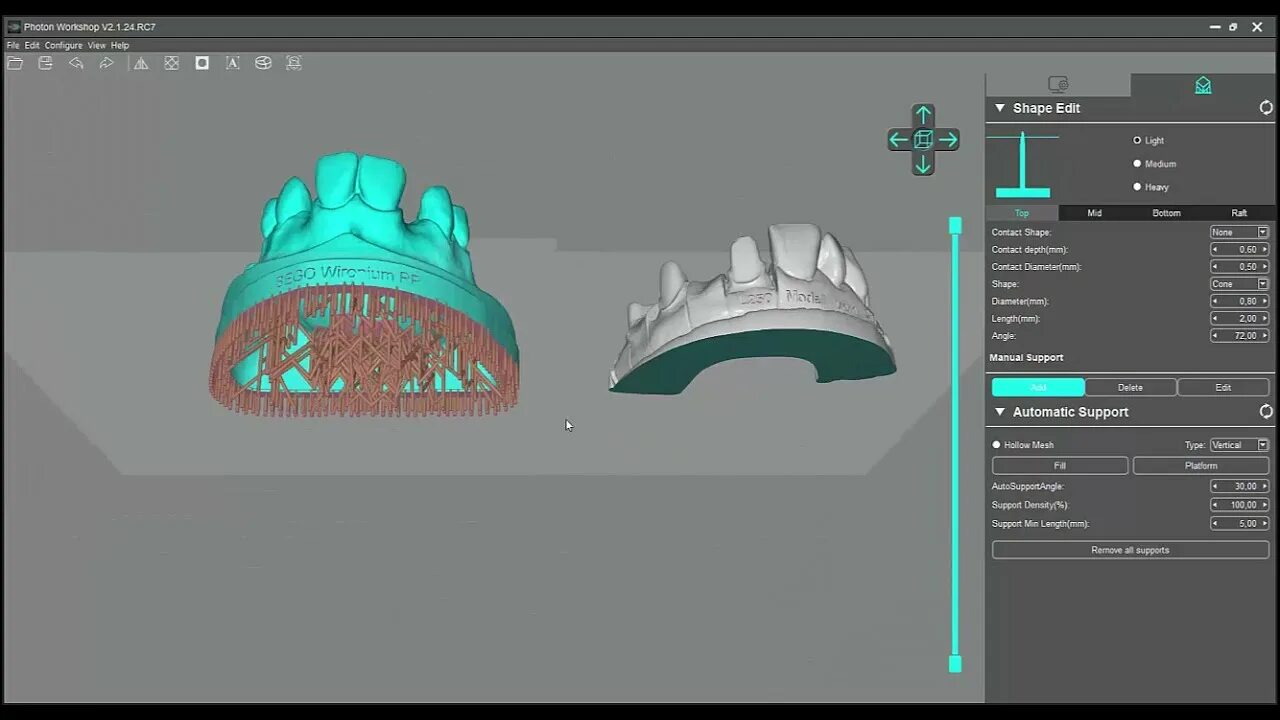This screenshot has height=720, width=1280.
Task: Select the Medium support preset
Action: pos(1137,164)
